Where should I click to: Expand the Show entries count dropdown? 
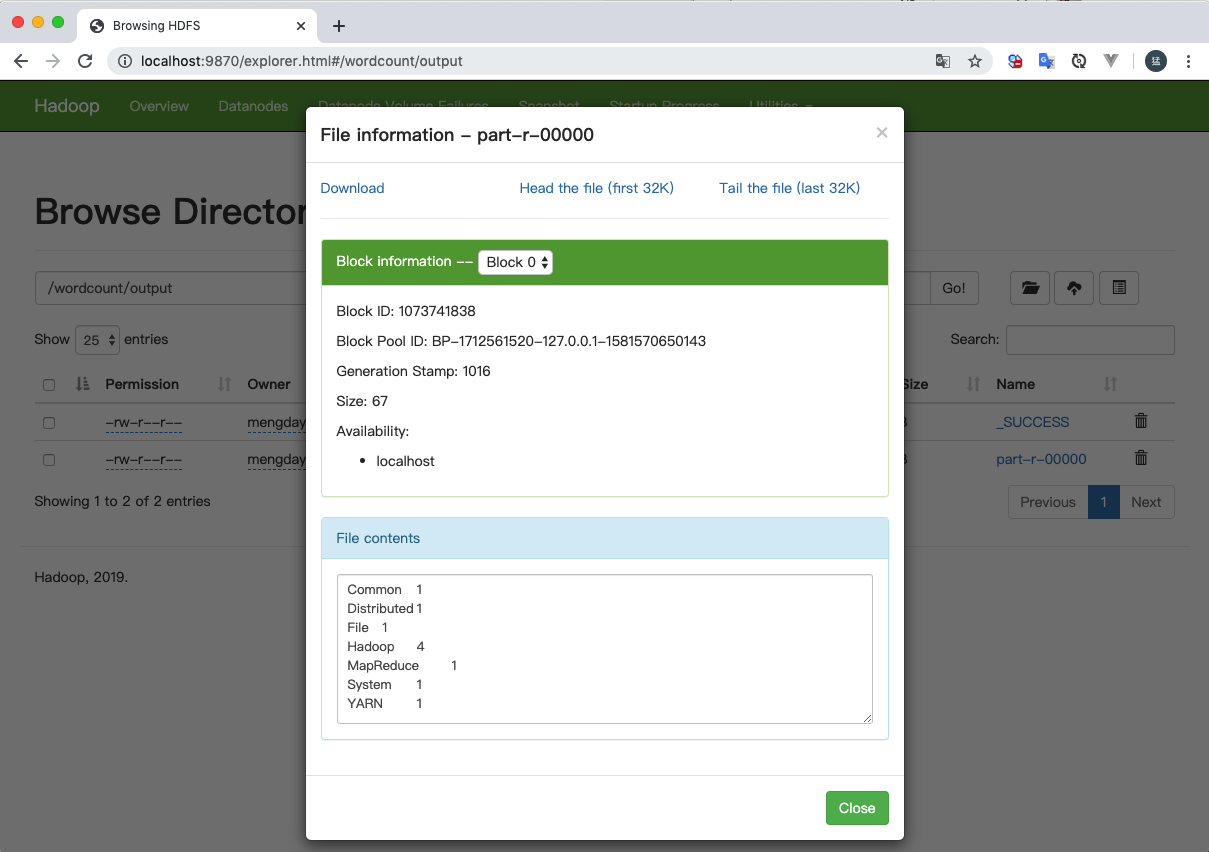pos(97,340)
